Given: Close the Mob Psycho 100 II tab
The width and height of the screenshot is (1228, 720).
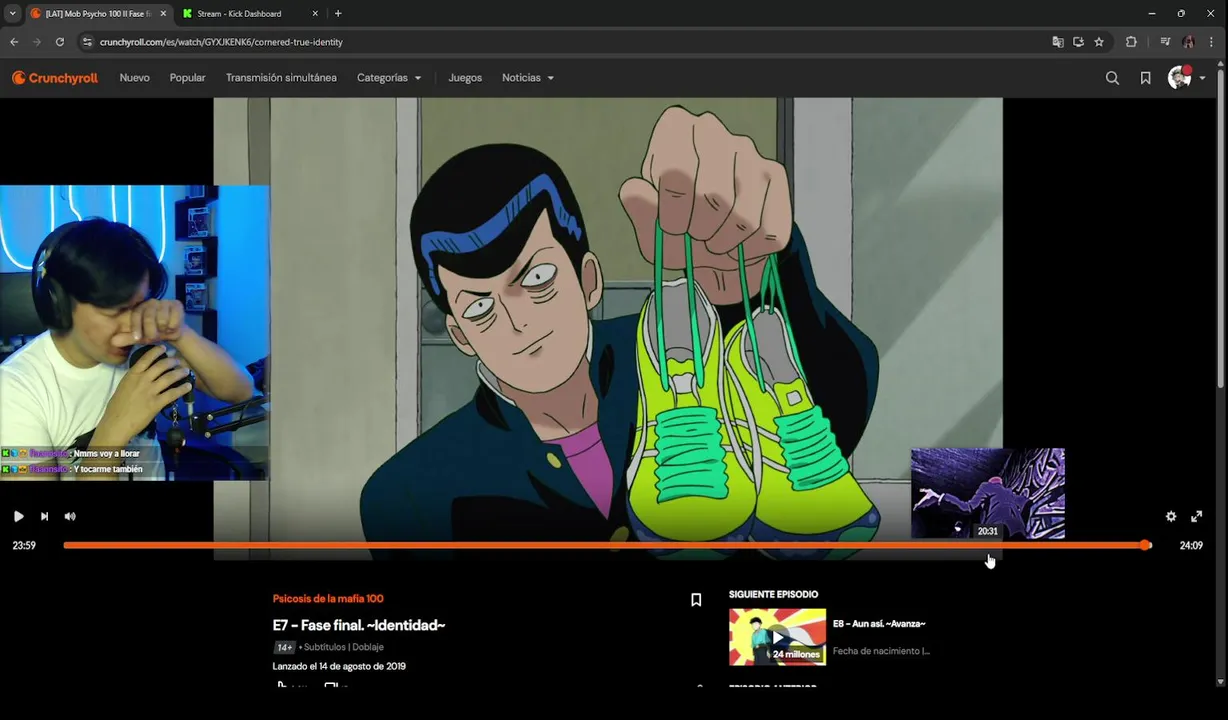Looking at the screenshot, I should [163, 14].
